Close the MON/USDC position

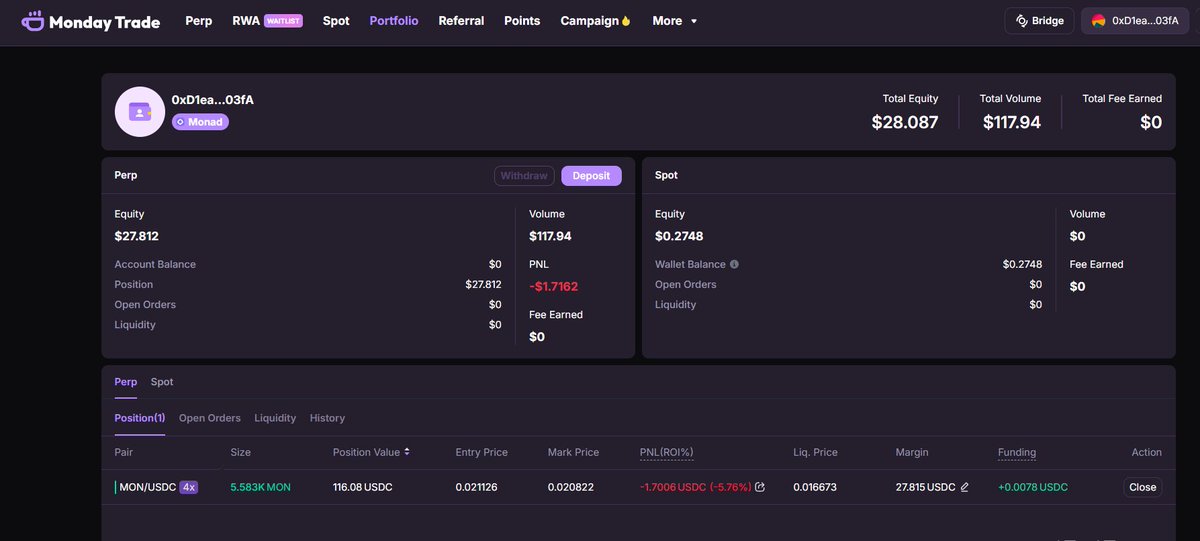[1142, 487]
